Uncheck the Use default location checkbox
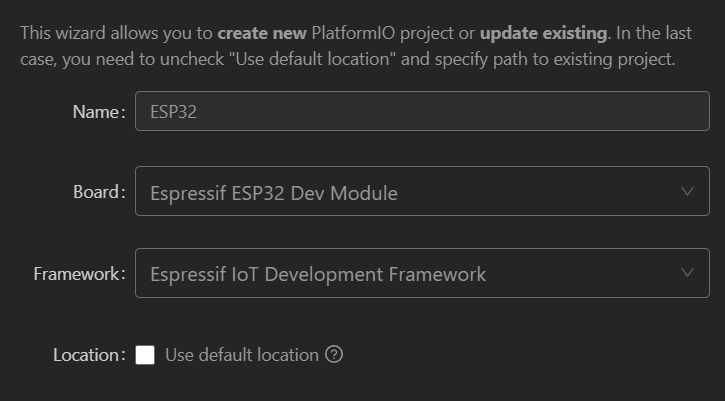Viewport: 725px width, 401px height. [x=145, y=355]
